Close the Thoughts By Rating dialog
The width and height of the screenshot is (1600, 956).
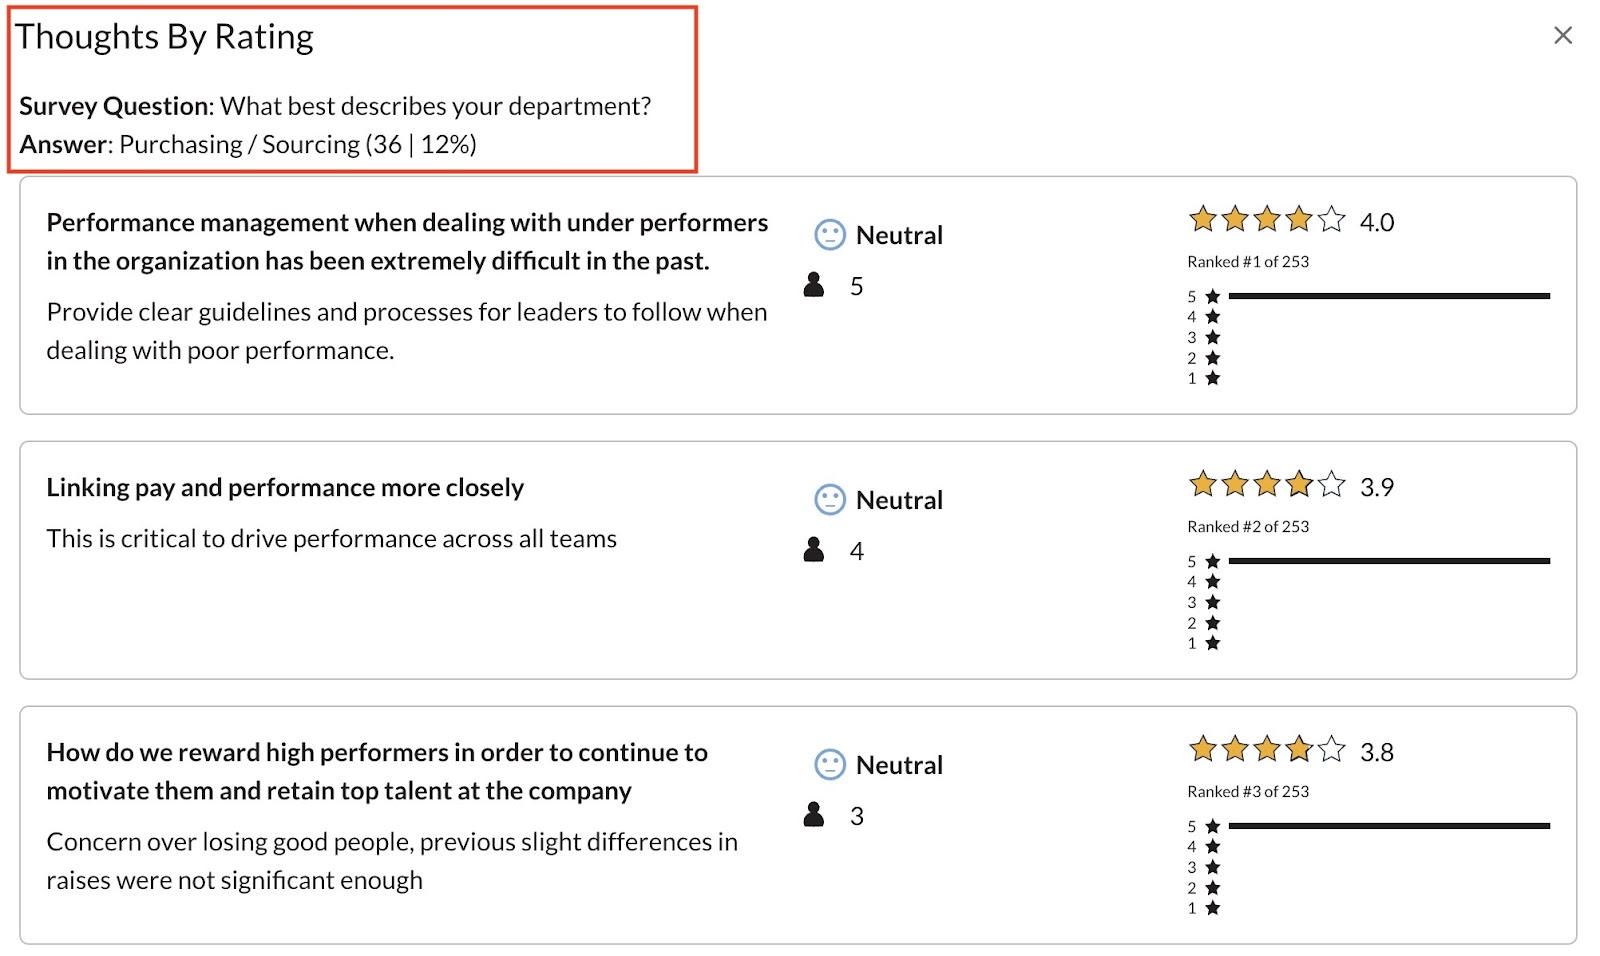click(1563, 35)
